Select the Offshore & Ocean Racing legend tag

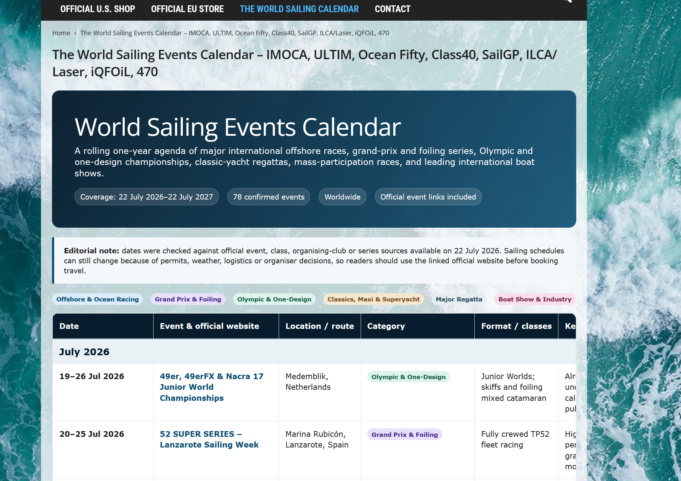click(97, 299)
